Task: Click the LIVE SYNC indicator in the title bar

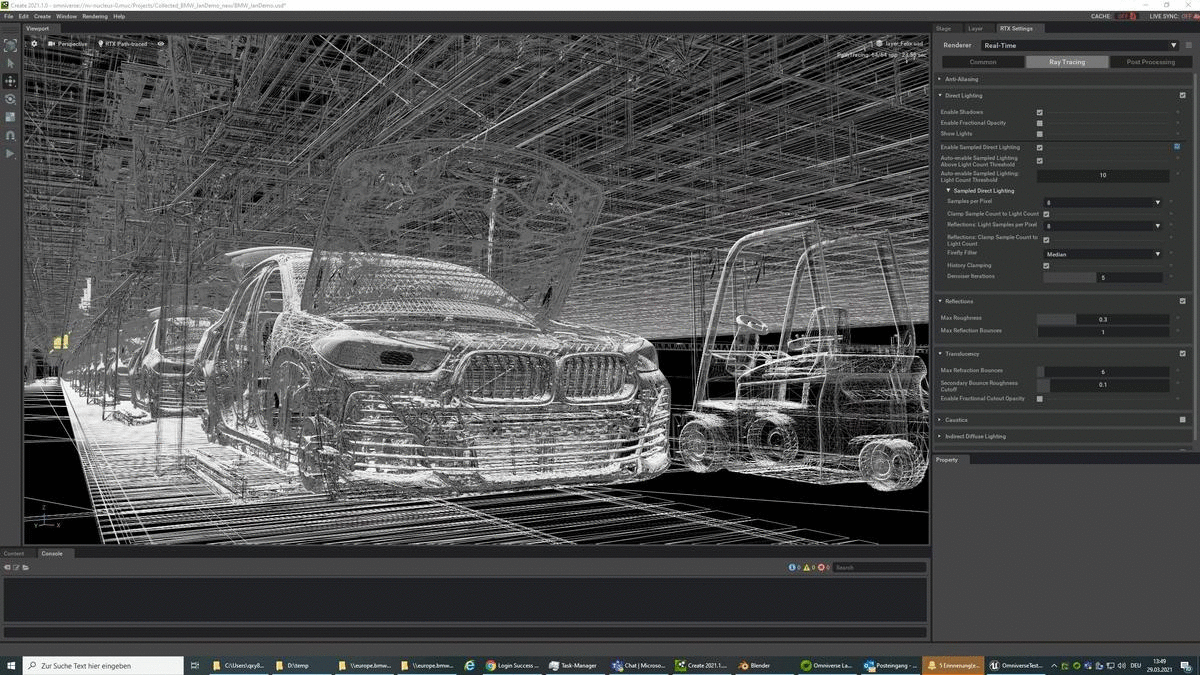Action: [1166, 16]
